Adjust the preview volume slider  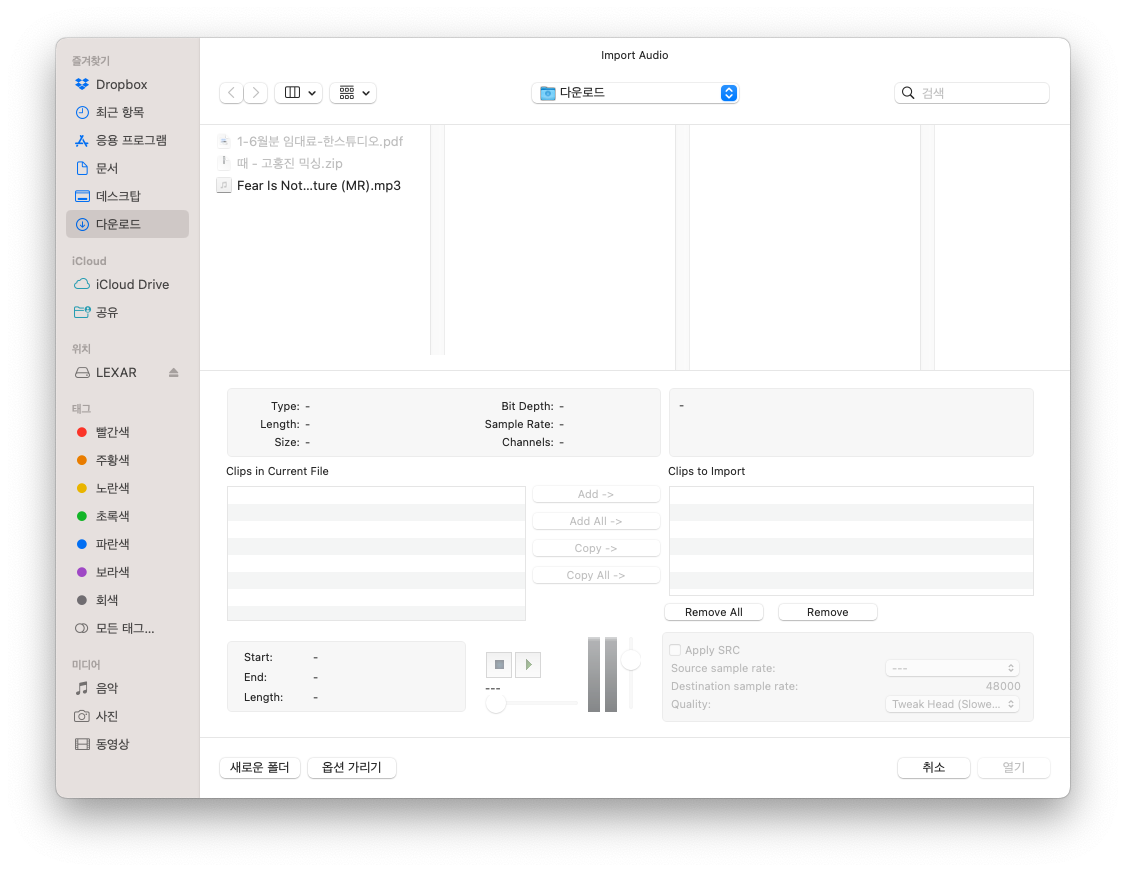pos(631,661)
